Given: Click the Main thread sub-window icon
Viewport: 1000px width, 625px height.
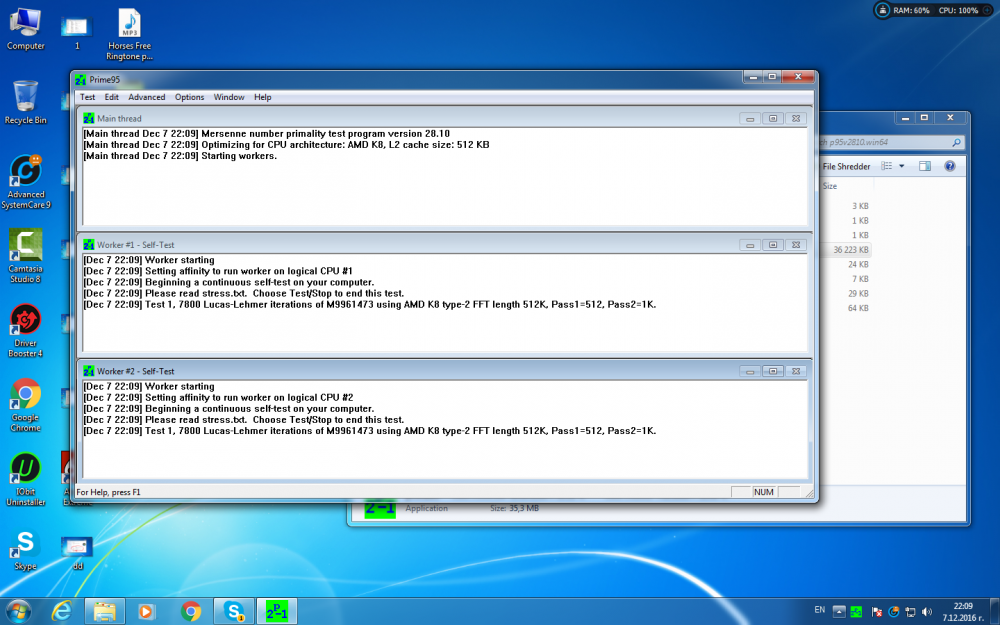Looking at the screenshot, I should pos(89,119).
